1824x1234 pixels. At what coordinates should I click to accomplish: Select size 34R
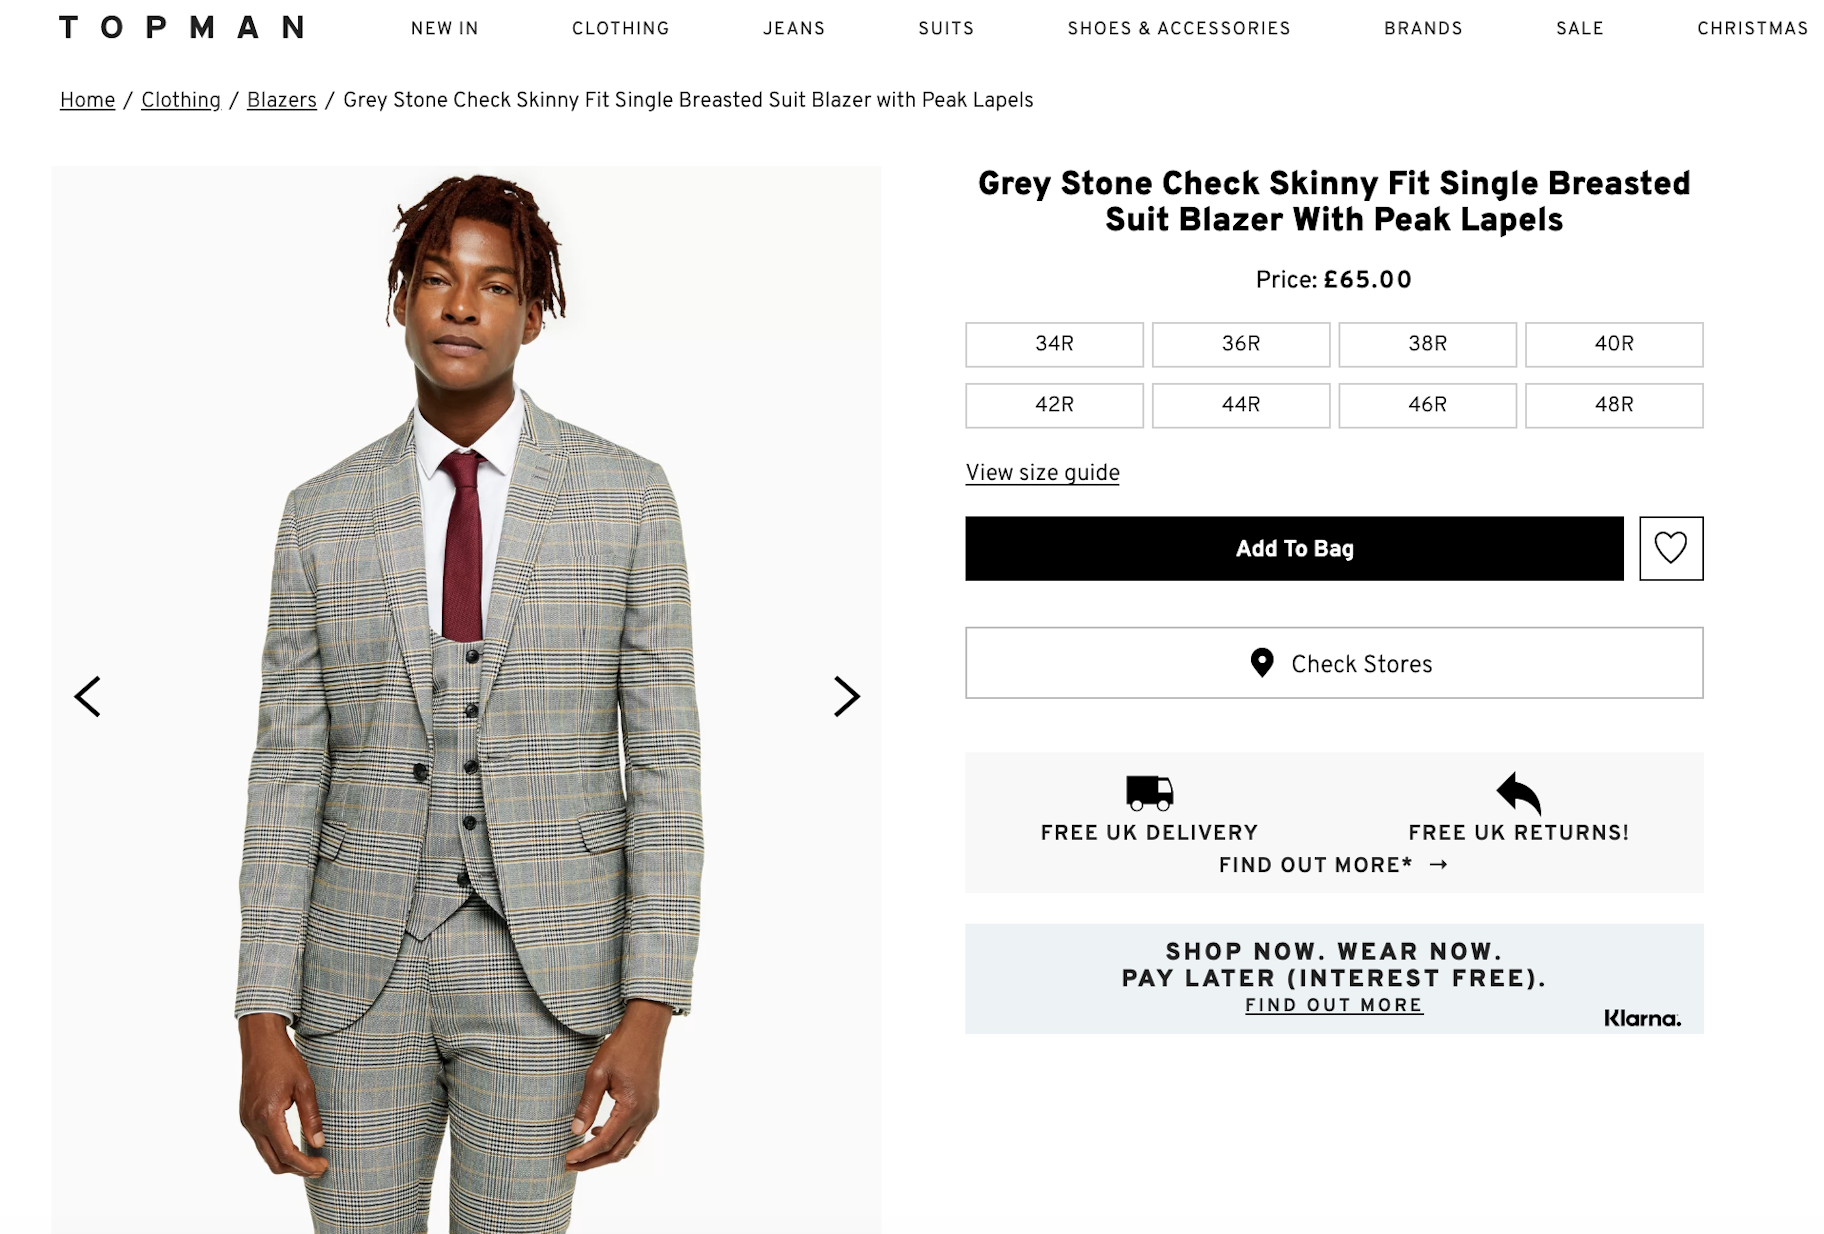pos(1054,344)
